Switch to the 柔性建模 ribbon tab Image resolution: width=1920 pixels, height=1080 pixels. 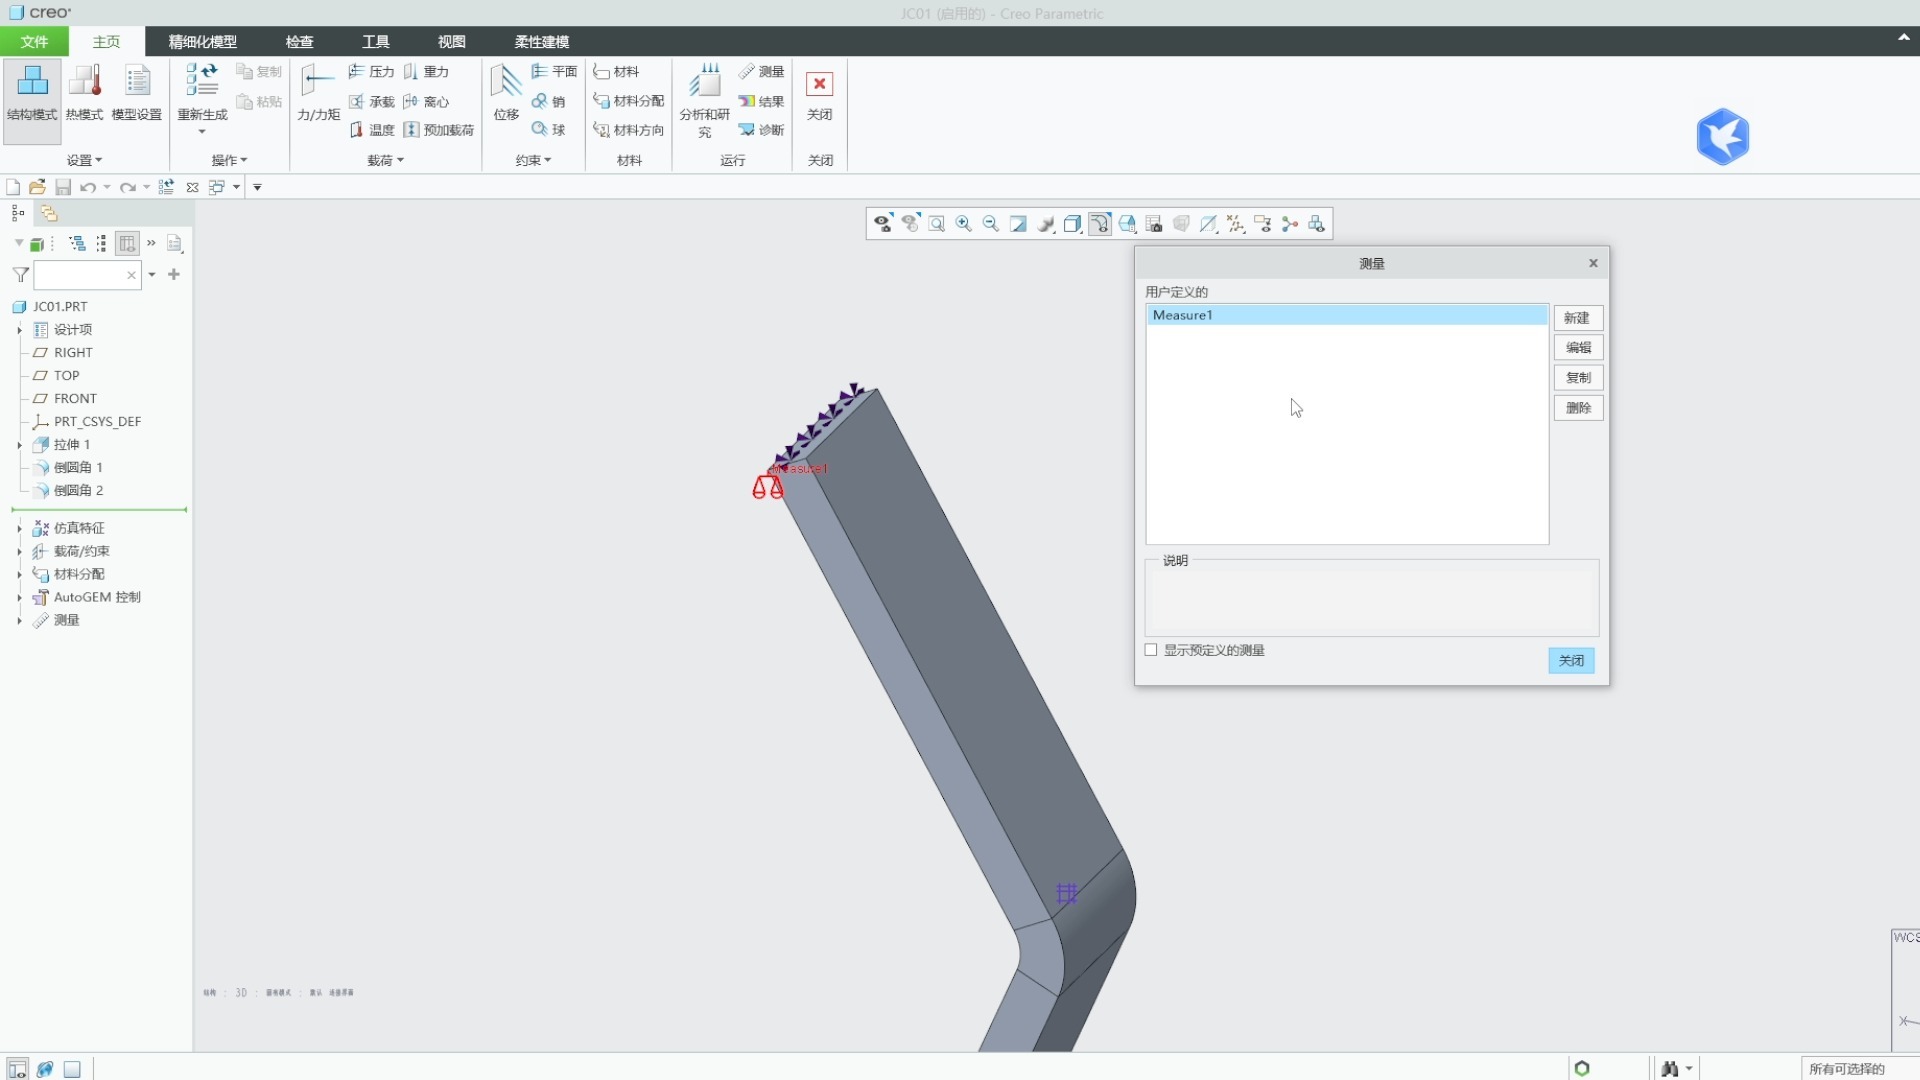pos(542,41)
